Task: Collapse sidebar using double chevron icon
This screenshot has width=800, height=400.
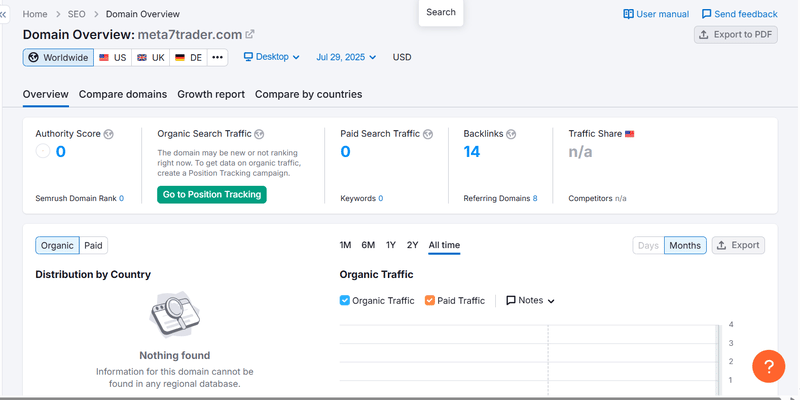Action: (x=4, y=15)
